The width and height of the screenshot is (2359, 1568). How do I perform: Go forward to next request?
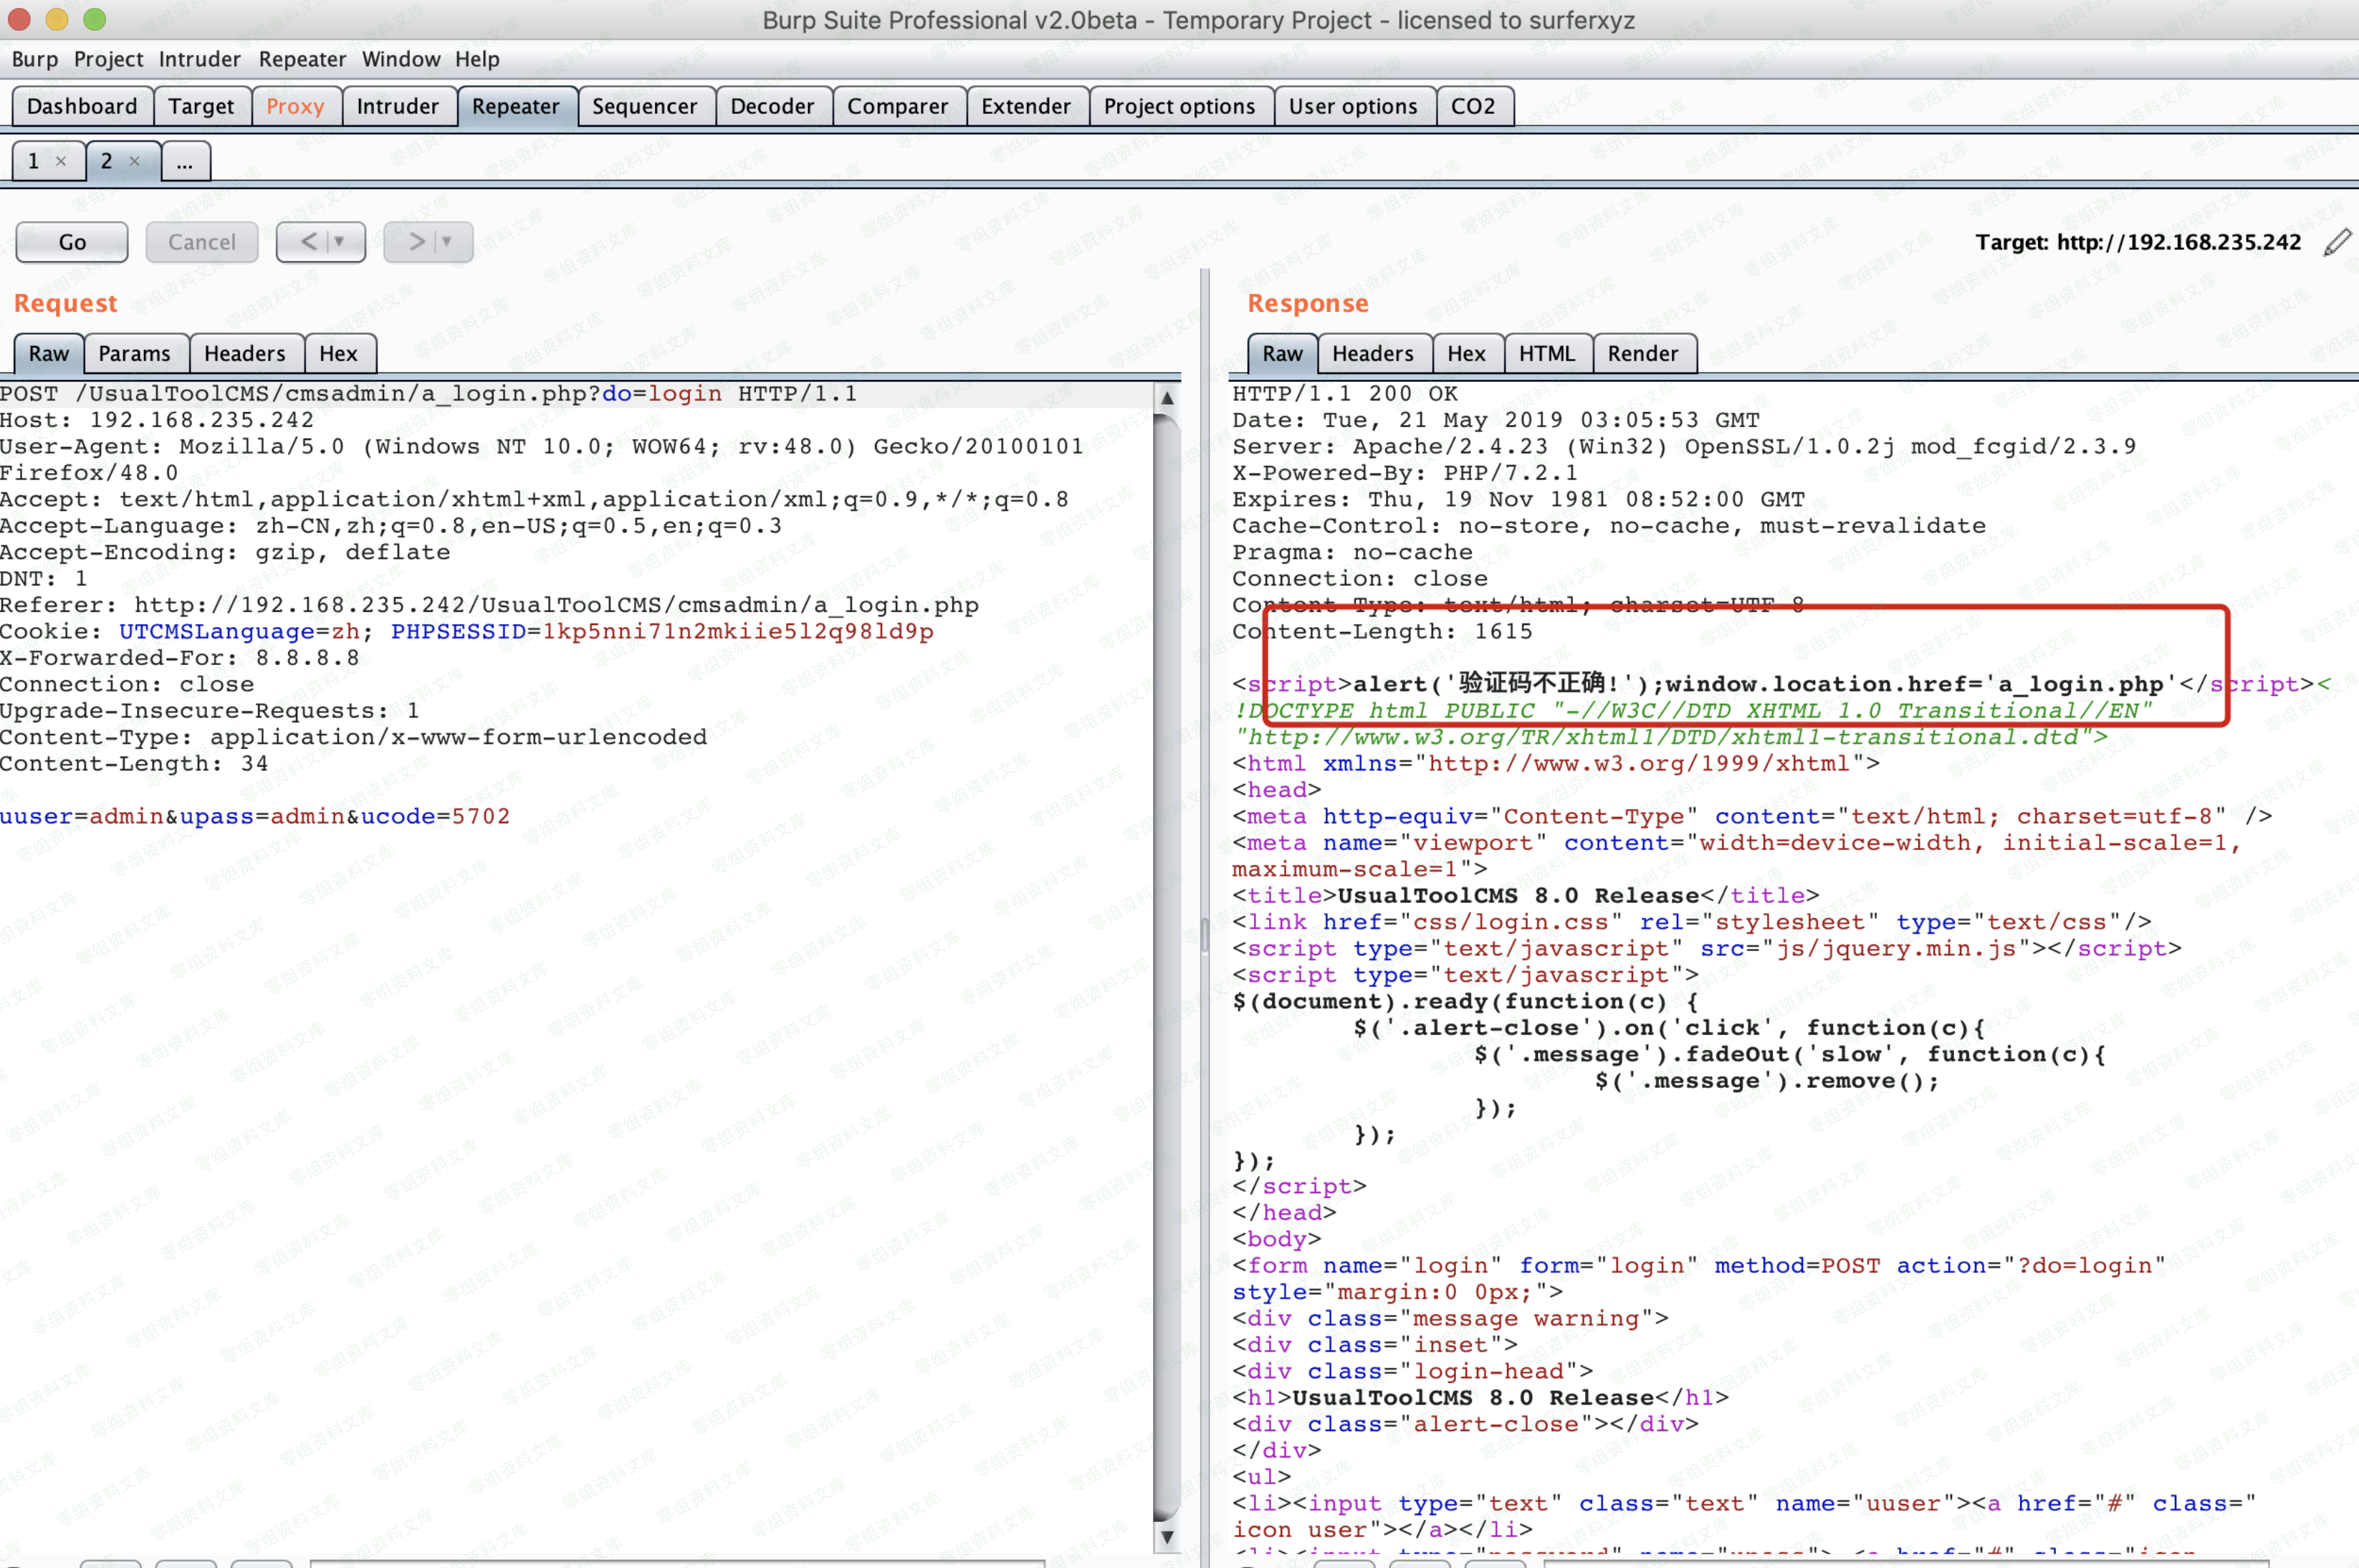417,242
